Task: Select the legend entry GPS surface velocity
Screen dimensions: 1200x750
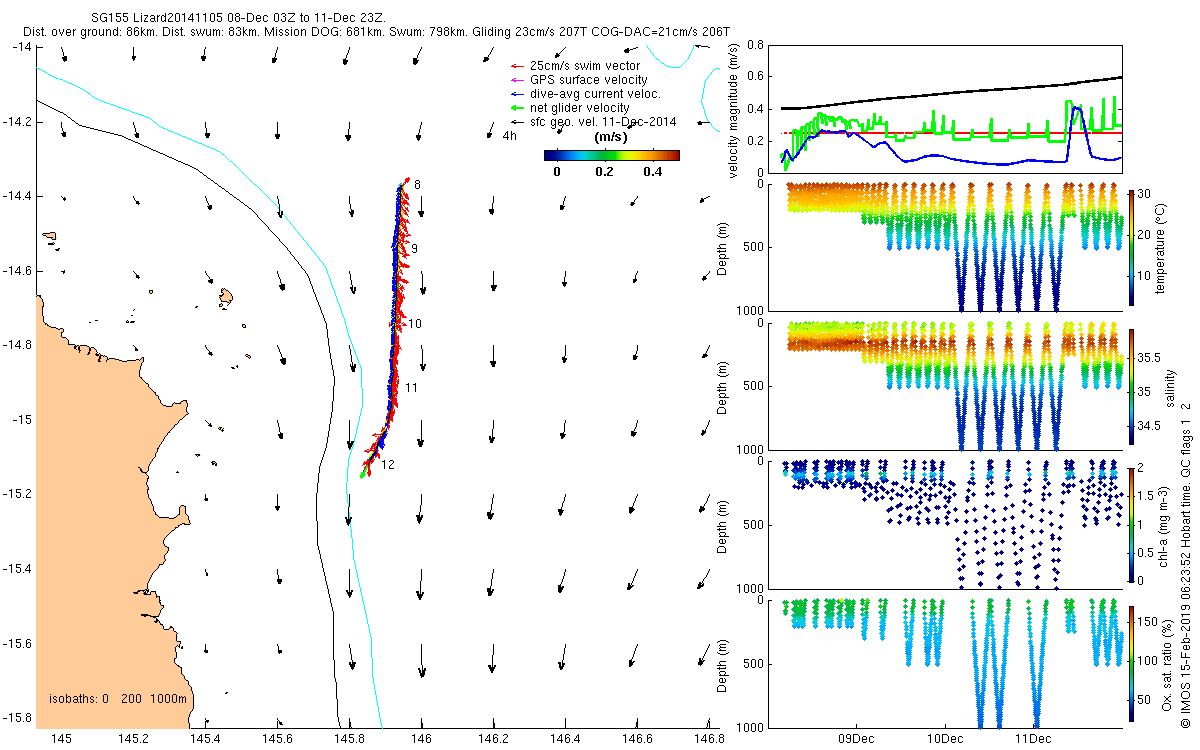Action: (x=589, y=80)
